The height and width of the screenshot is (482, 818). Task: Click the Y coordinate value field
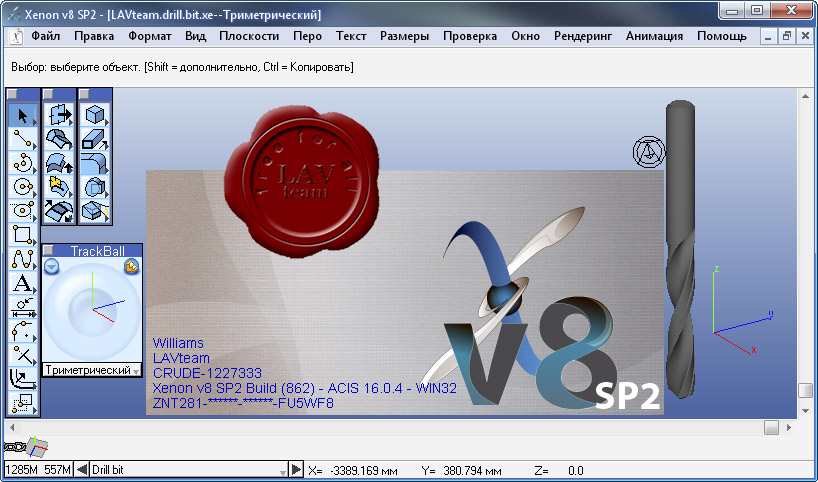click(472, 470)
